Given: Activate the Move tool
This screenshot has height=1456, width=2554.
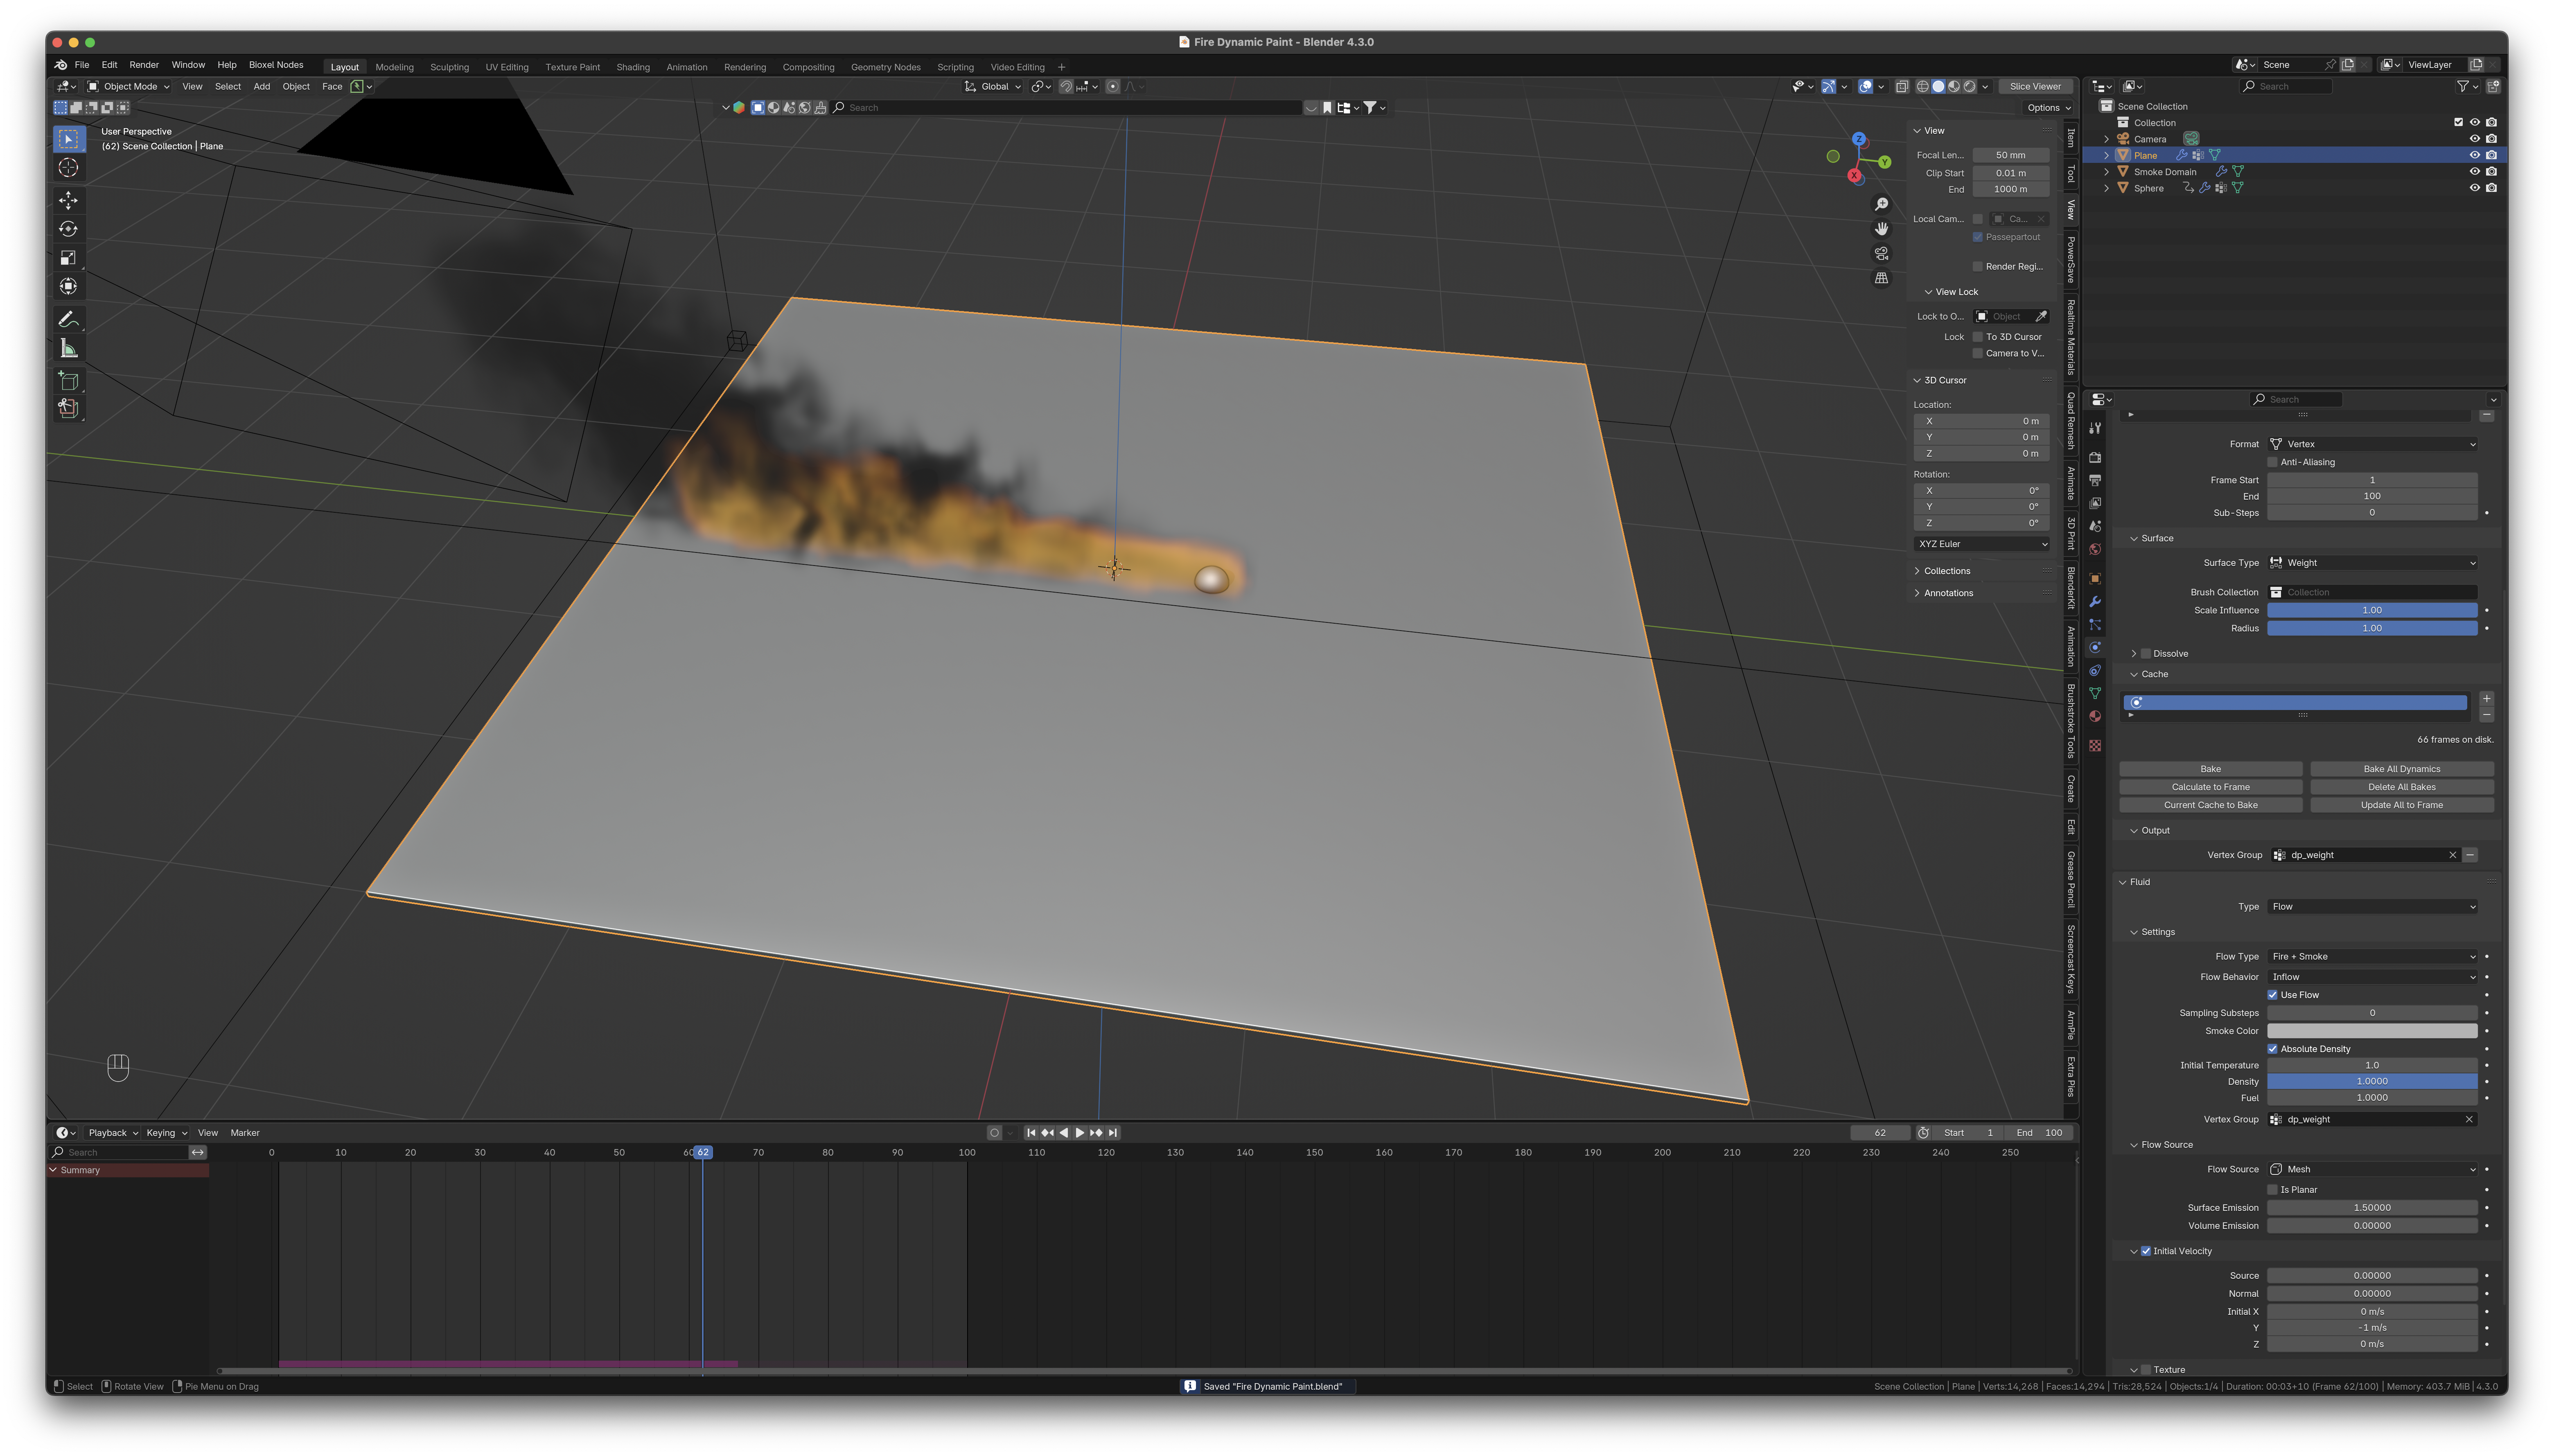Looking at the screenshot, I should pyautogui.click(x=68, y=200).
